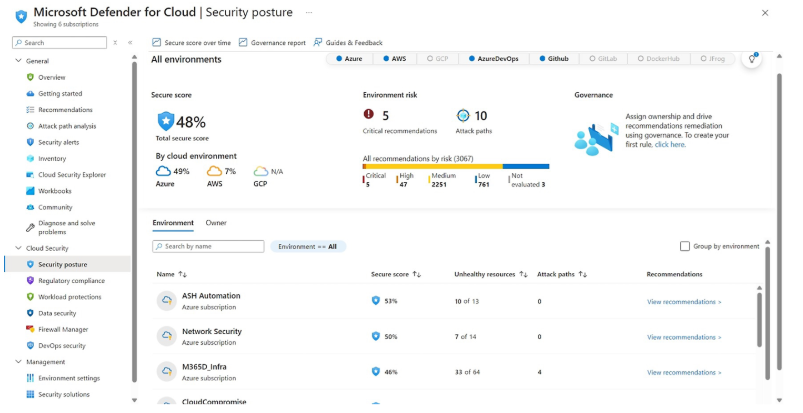This screenshot has height=413, width=803.
Task: Click ASH Automation subscription cloud icon
Action: click(x=166, y=301)
